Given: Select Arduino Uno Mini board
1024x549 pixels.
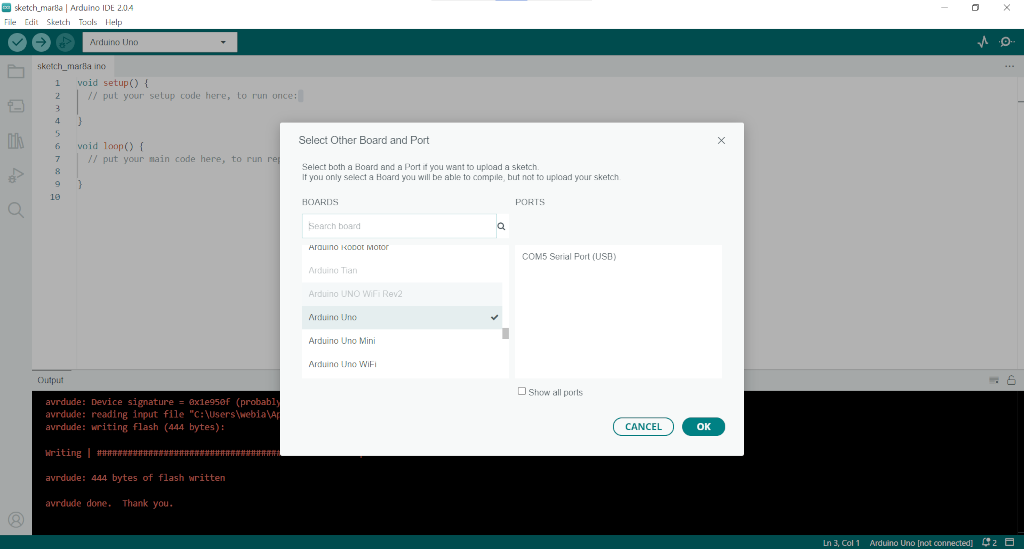Looking at the screenshot, I should pyautogui.click(x=402, y=341).
